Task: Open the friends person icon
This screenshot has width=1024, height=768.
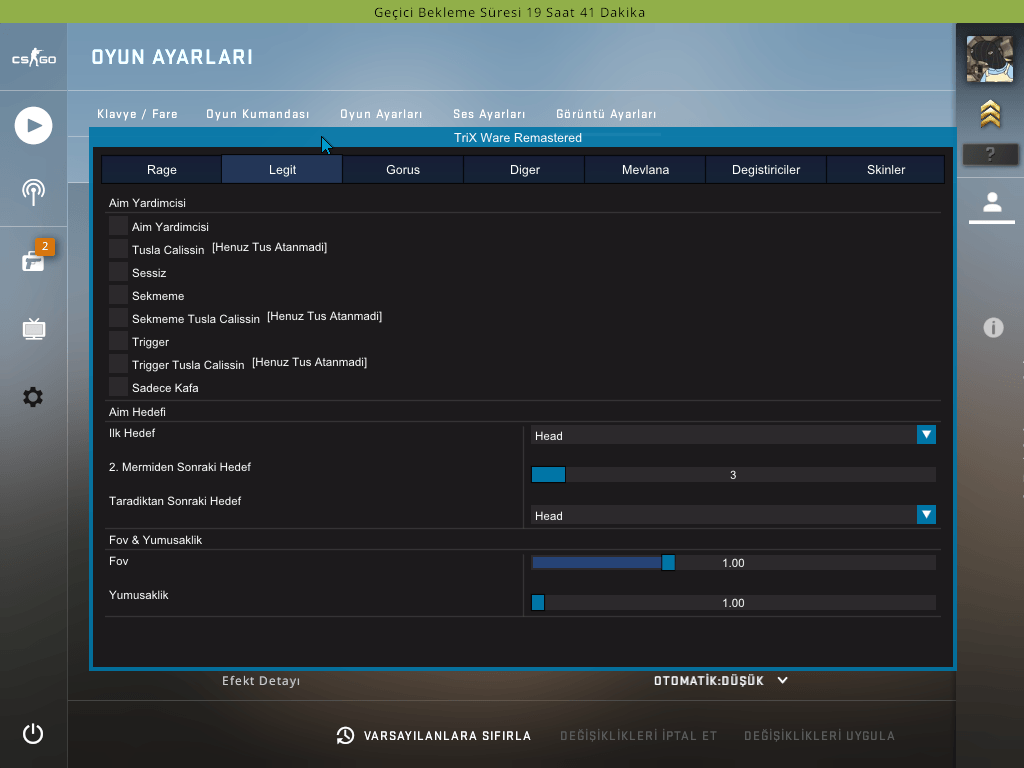Action: point(992,202)
